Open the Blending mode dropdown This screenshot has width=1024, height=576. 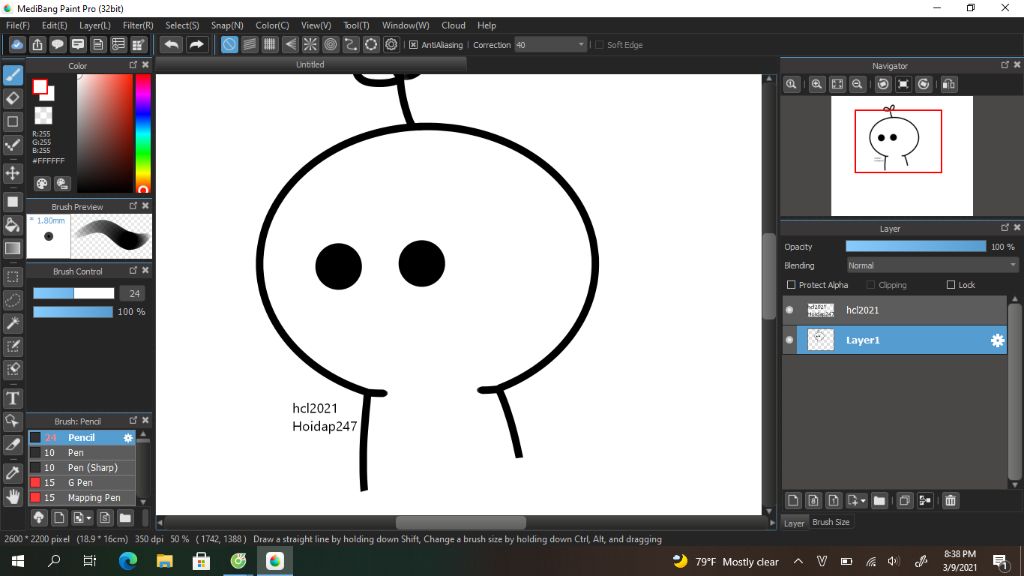[x=932, y=266]
